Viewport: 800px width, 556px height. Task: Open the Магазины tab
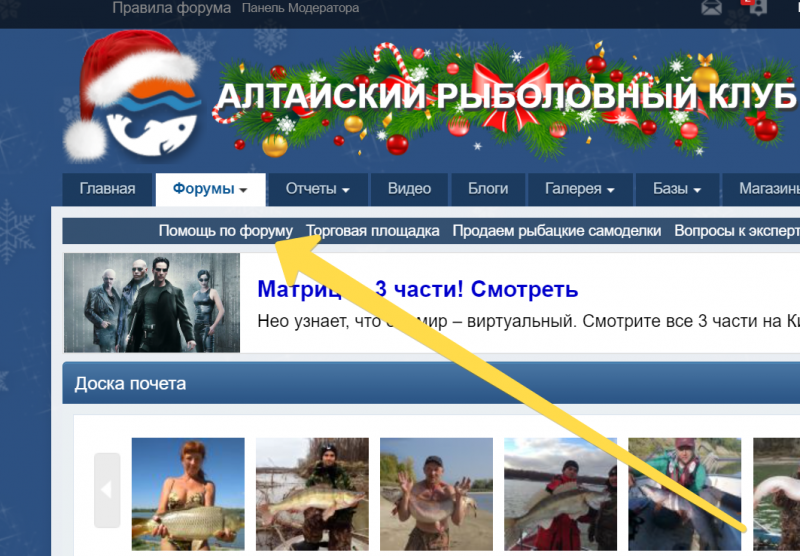[x=768, y=189]
